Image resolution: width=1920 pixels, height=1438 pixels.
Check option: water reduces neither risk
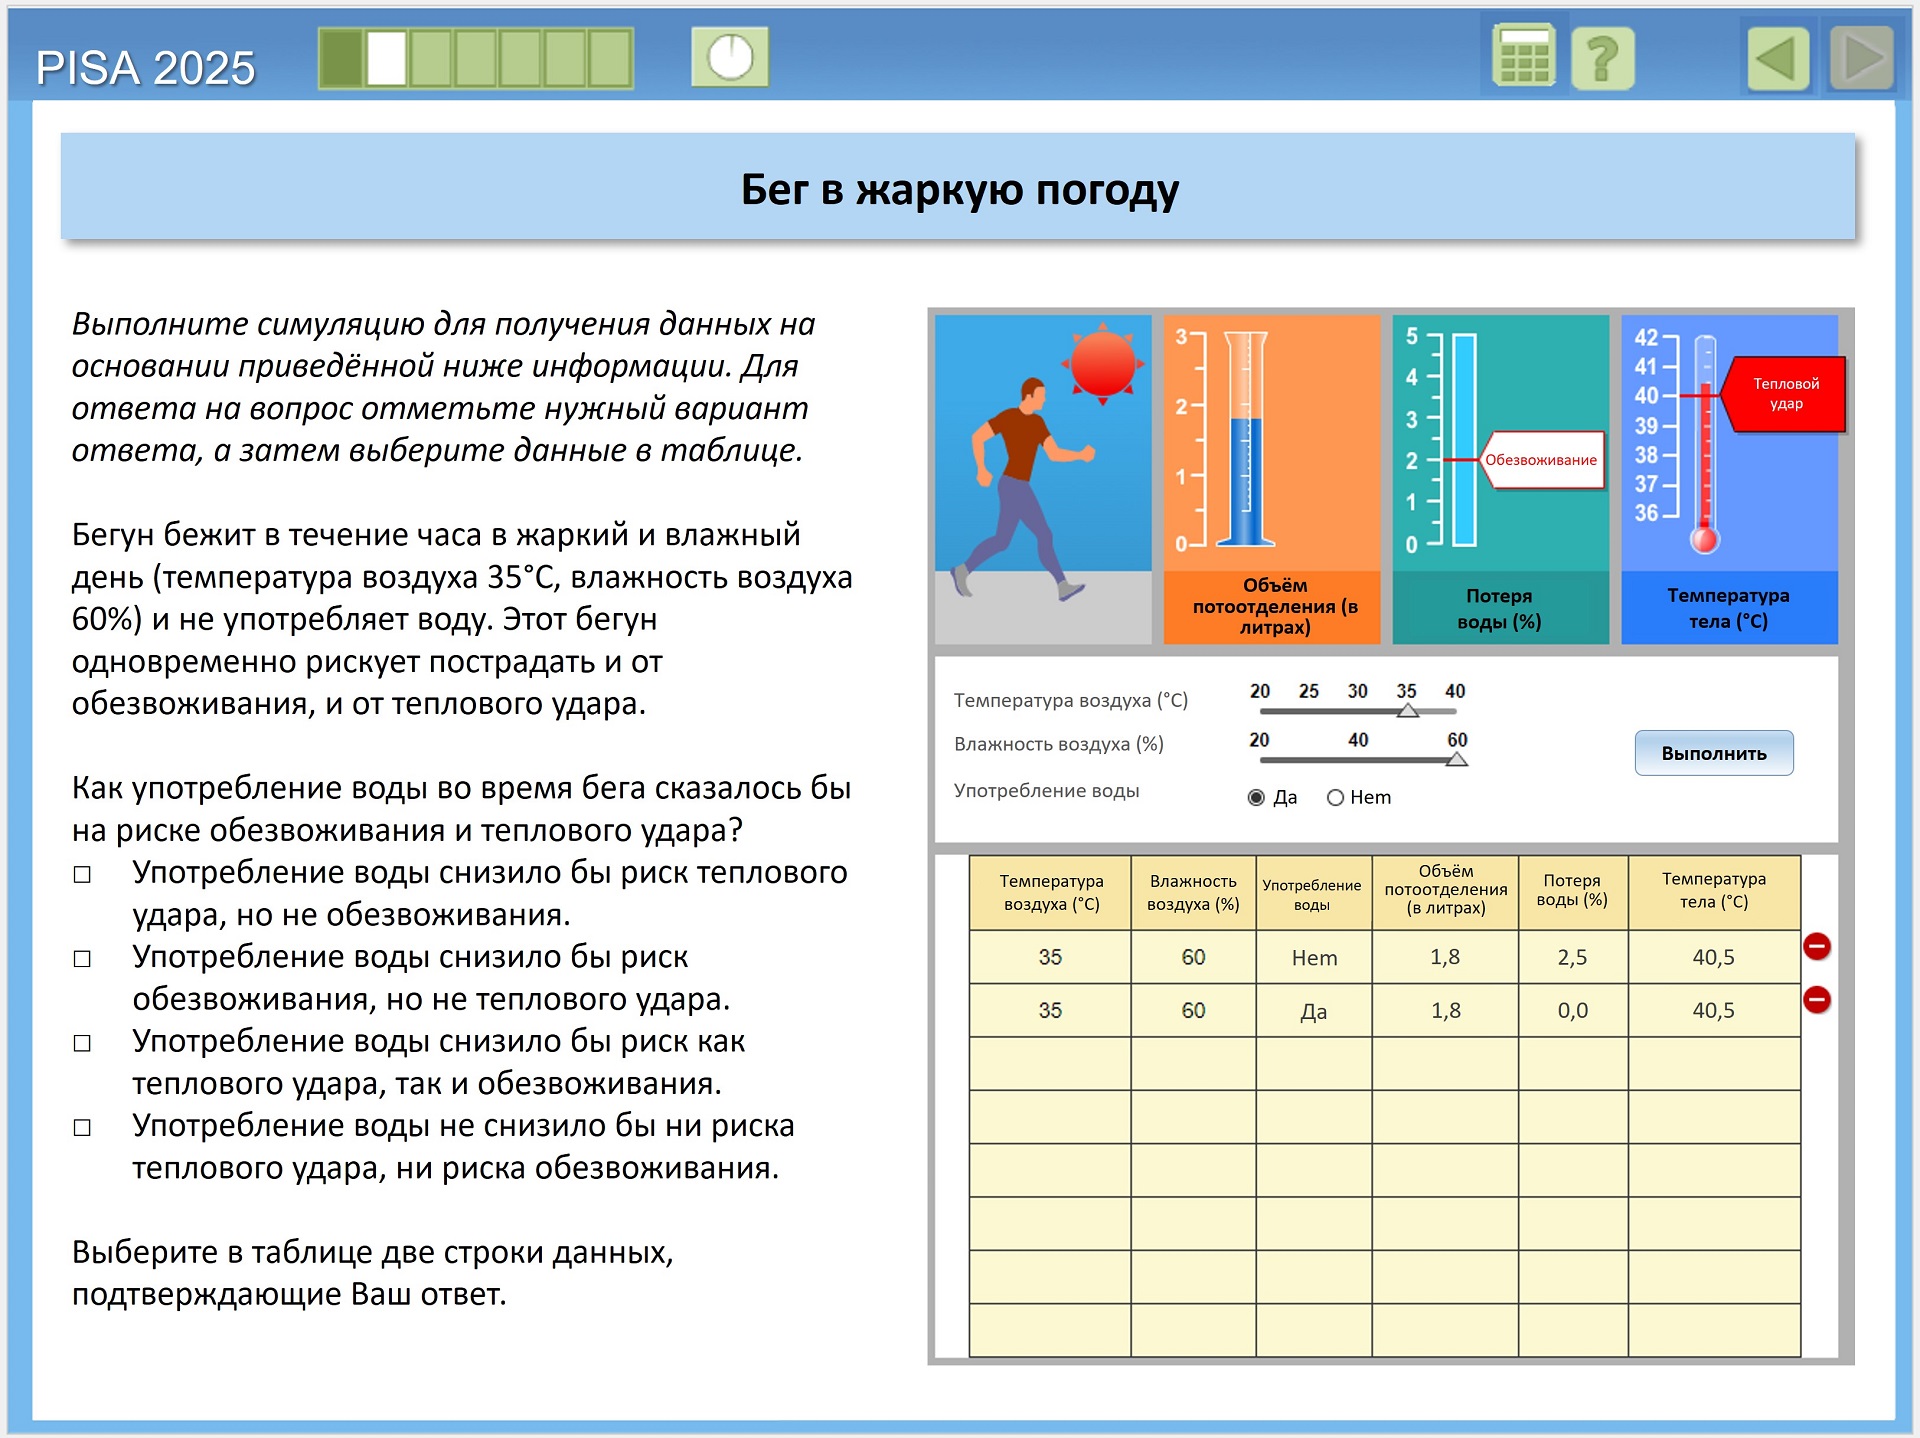[x=82, y=1127]
